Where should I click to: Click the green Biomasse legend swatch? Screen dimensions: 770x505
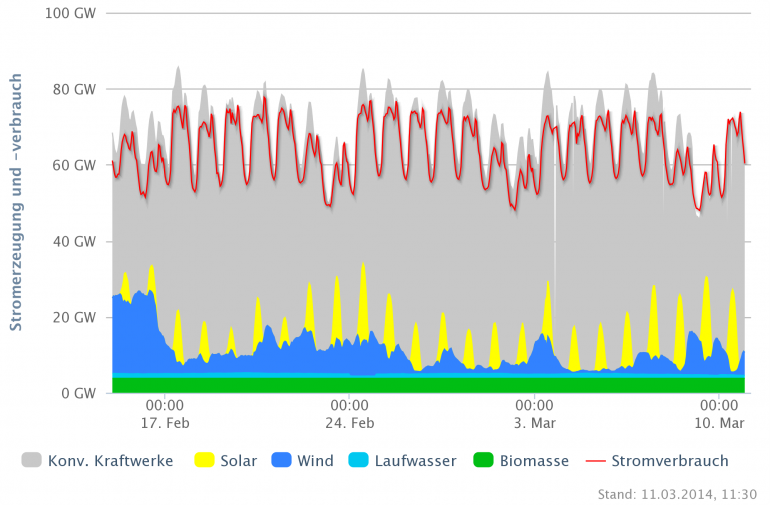483,460
